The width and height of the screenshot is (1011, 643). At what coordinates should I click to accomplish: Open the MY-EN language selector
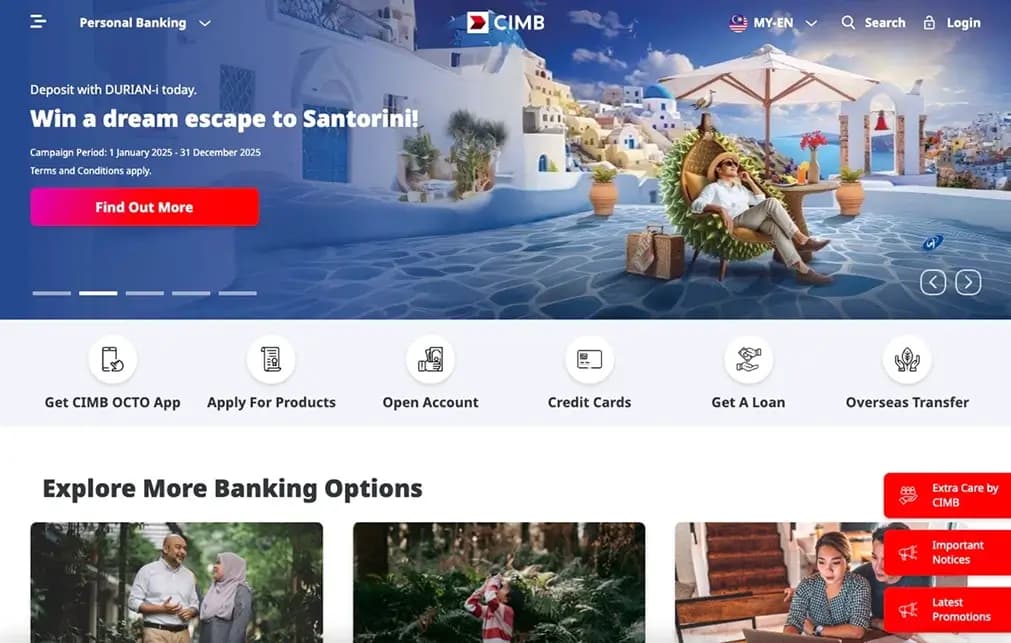point(773,23)
